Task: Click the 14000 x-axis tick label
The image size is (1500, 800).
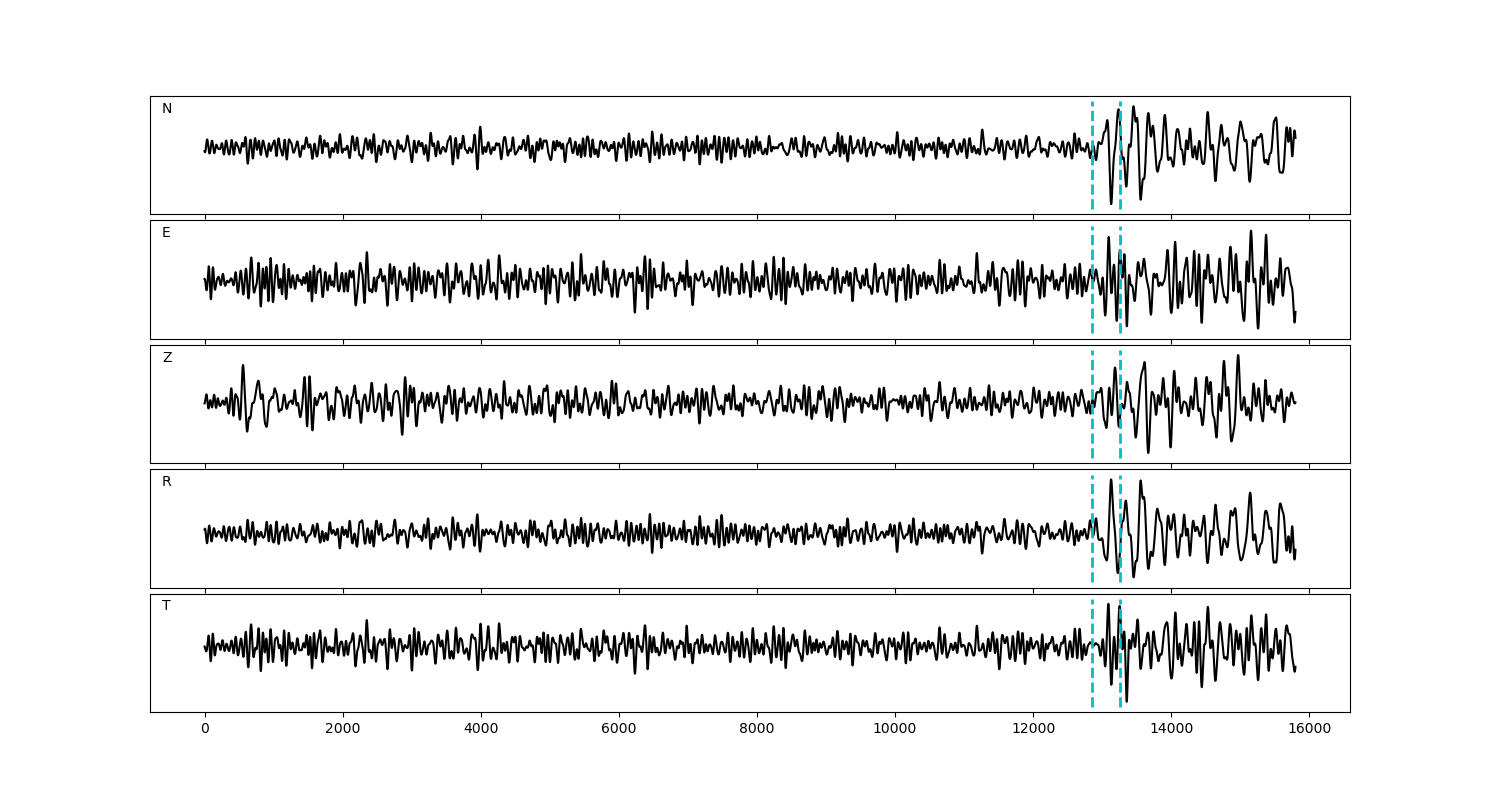Action: click(1171, 730)
